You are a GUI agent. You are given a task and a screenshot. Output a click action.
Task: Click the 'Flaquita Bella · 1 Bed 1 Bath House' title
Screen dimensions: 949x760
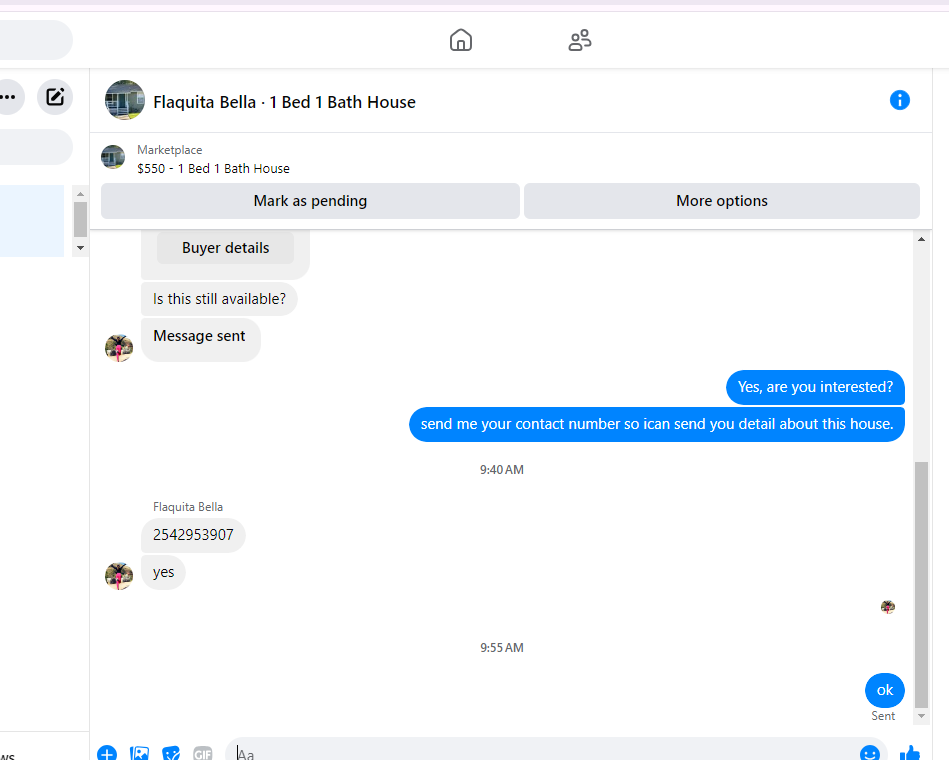click(x=284, y=102)
